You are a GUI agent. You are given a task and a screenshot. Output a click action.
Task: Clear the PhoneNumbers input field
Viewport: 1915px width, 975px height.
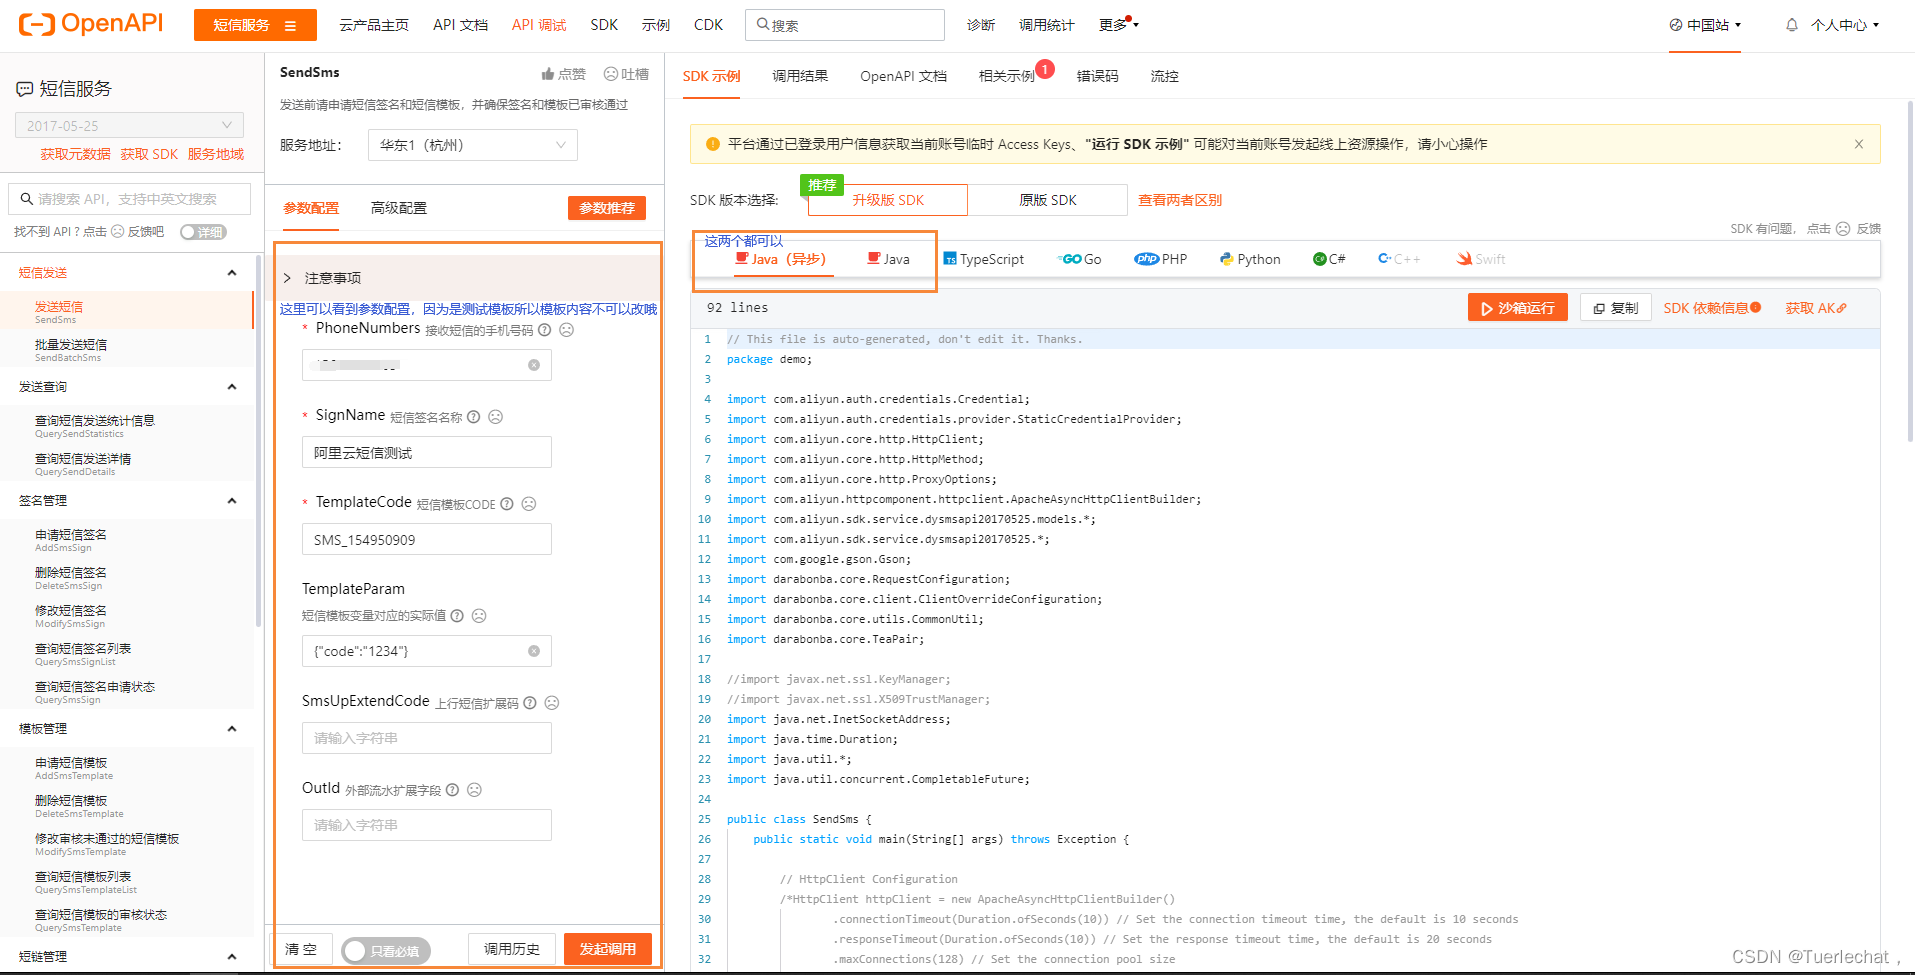(534, 365)
